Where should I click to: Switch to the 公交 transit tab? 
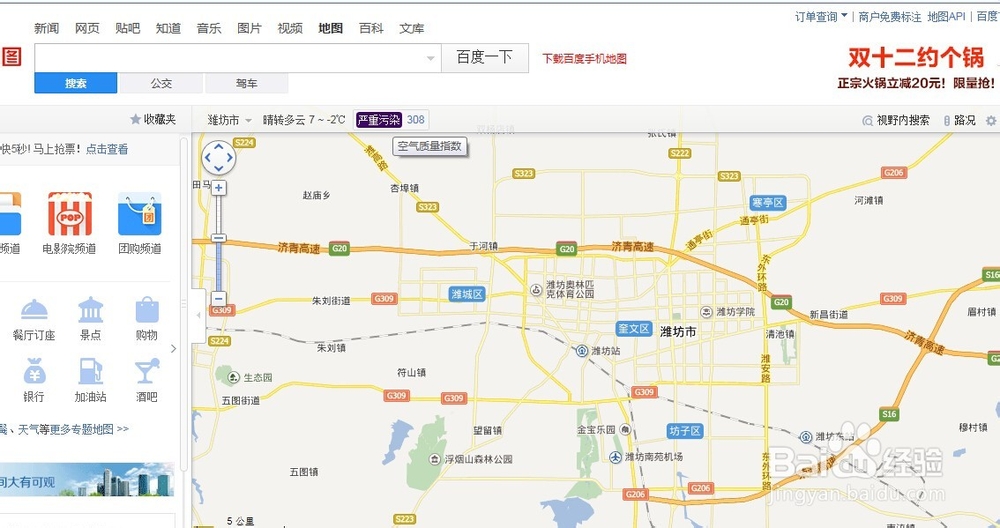[x=161, y=83]
